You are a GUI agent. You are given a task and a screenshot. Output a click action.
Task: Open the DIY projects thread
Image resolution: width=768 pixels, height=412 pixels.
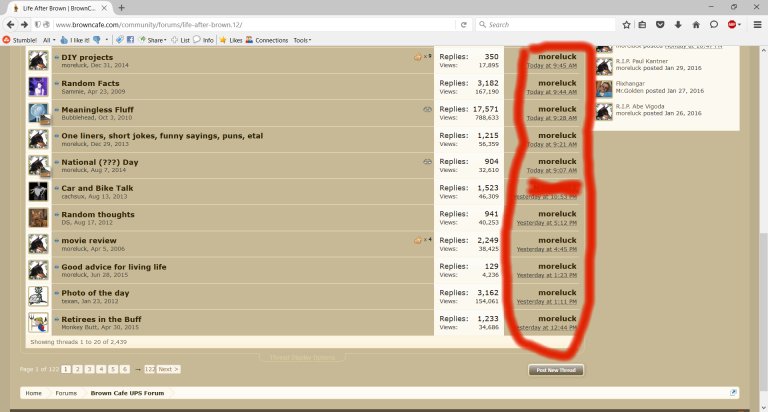[87, 57]
